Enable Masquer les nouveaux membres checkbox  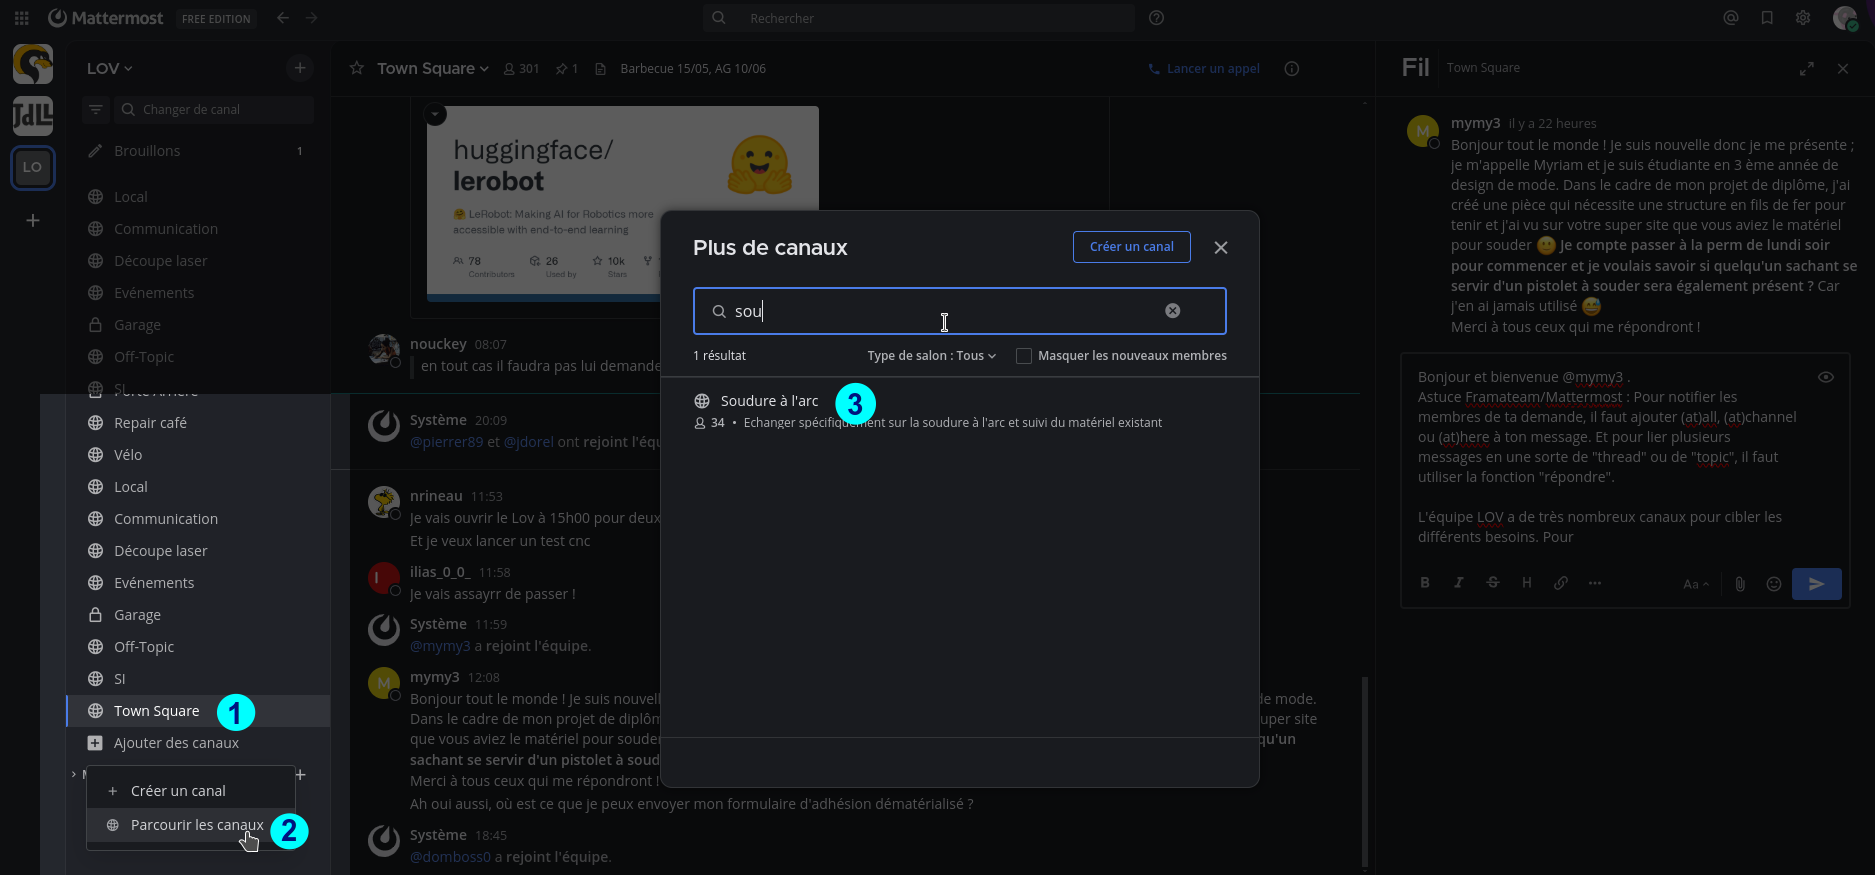point(1024,356)
